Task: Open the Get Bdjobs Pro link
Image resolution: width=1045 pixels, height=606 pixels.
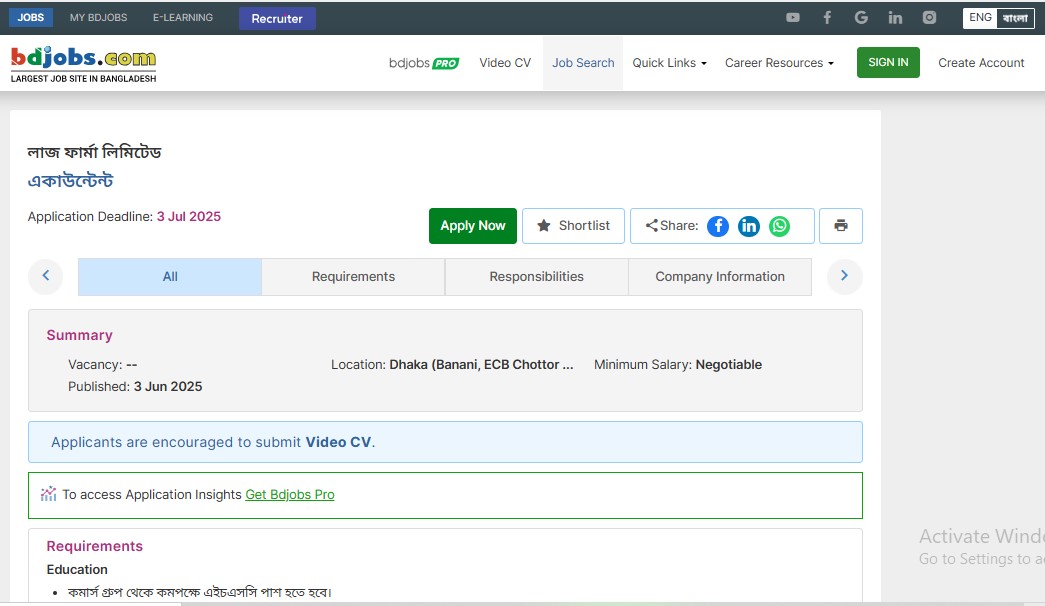Action: pyautogui.click(x=290, y=495)
